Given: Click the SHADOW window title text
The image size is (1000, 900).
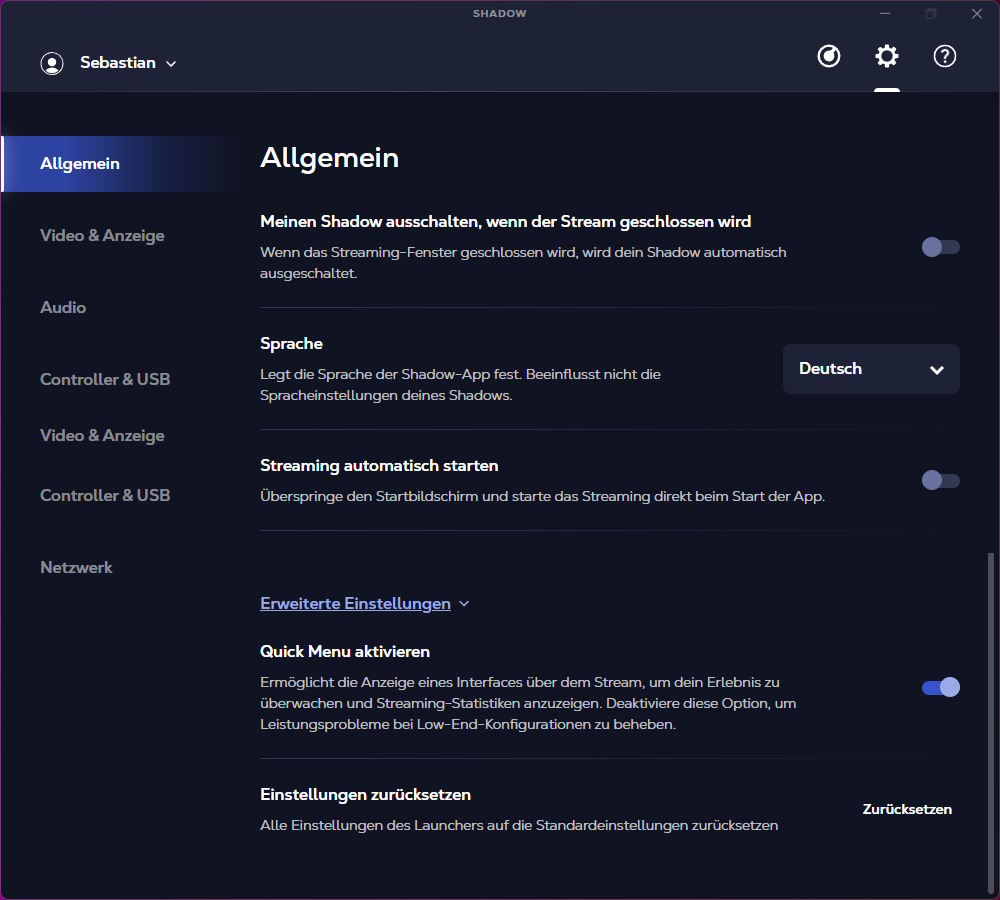Looking at the screenshot, I should tap(499, 13).
